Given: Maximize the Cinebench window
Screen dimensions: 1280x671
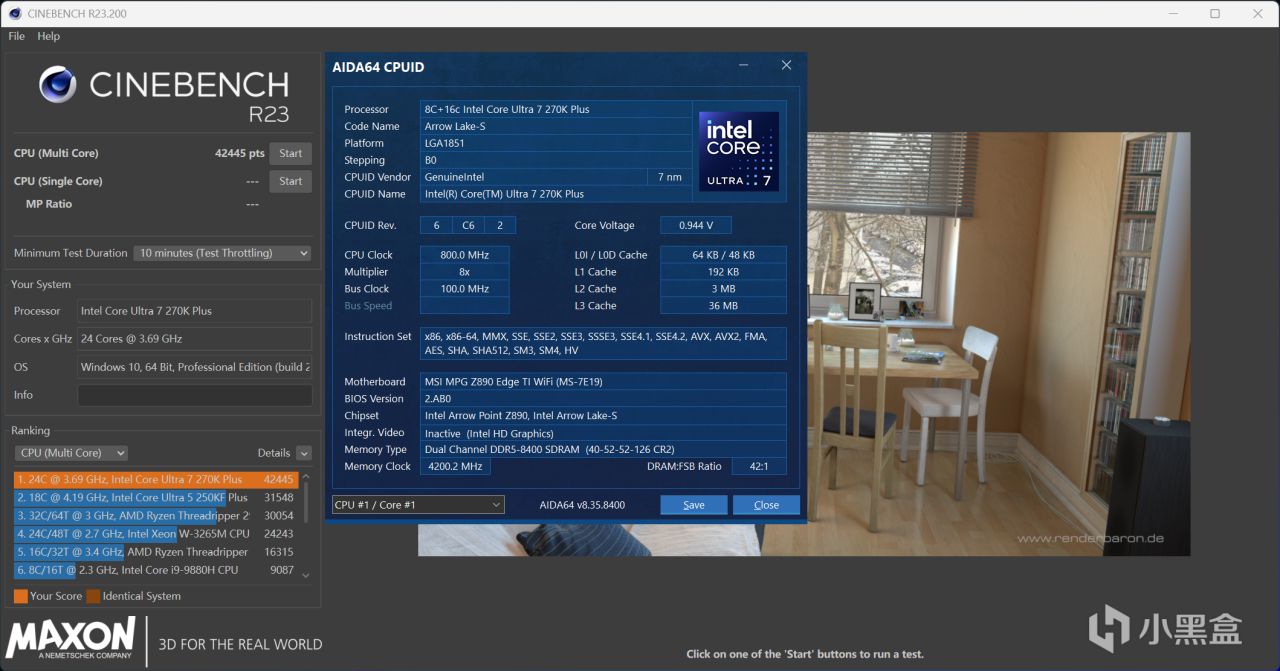Looking at the screenshot, I should [x=1215, y=14].
